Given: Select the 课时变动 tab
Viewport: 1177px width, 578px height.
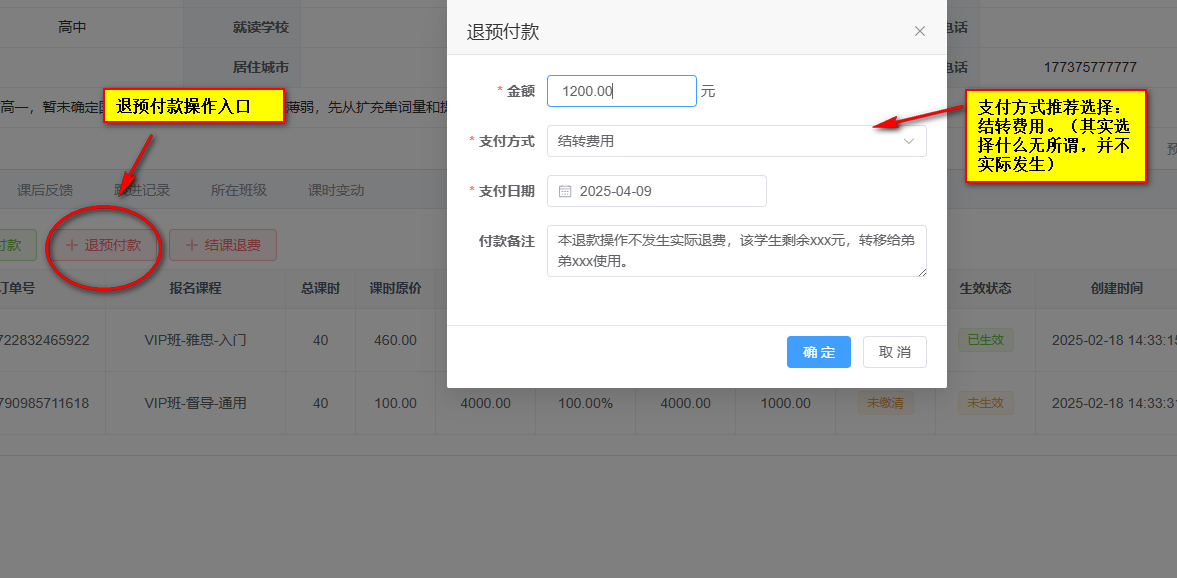Looking at the screenshot, I should coord(336,190).
